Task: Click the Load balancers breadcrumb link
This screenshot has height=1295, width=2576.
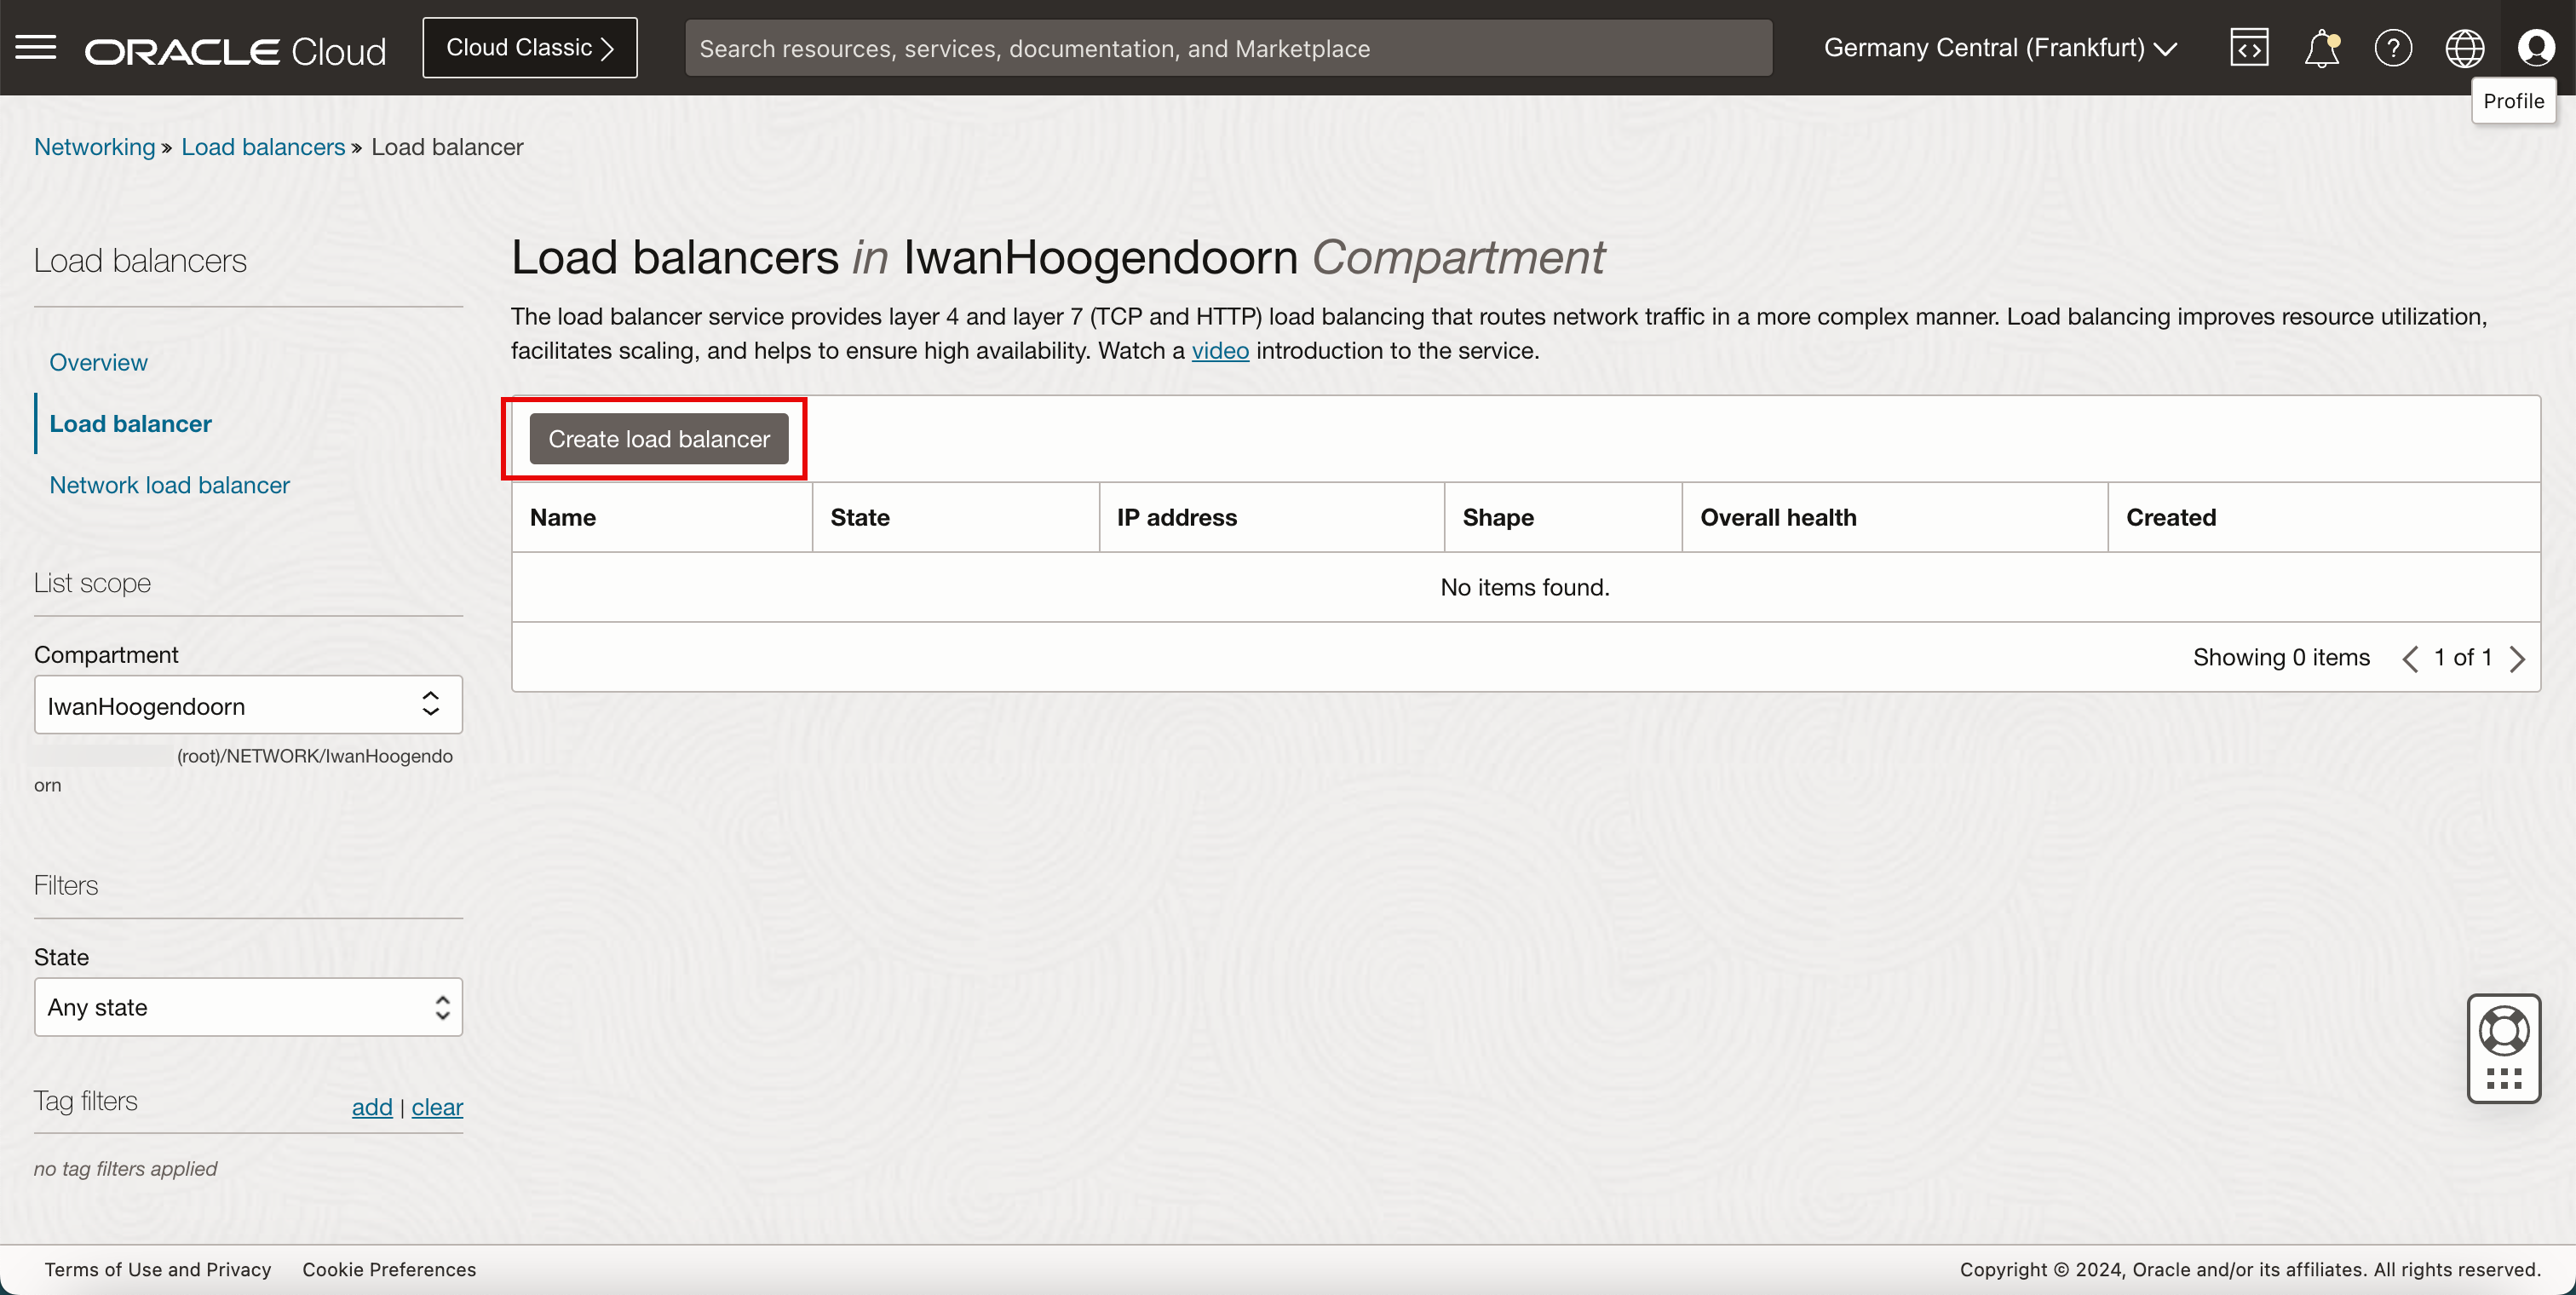Action: (x=263, y=147)
